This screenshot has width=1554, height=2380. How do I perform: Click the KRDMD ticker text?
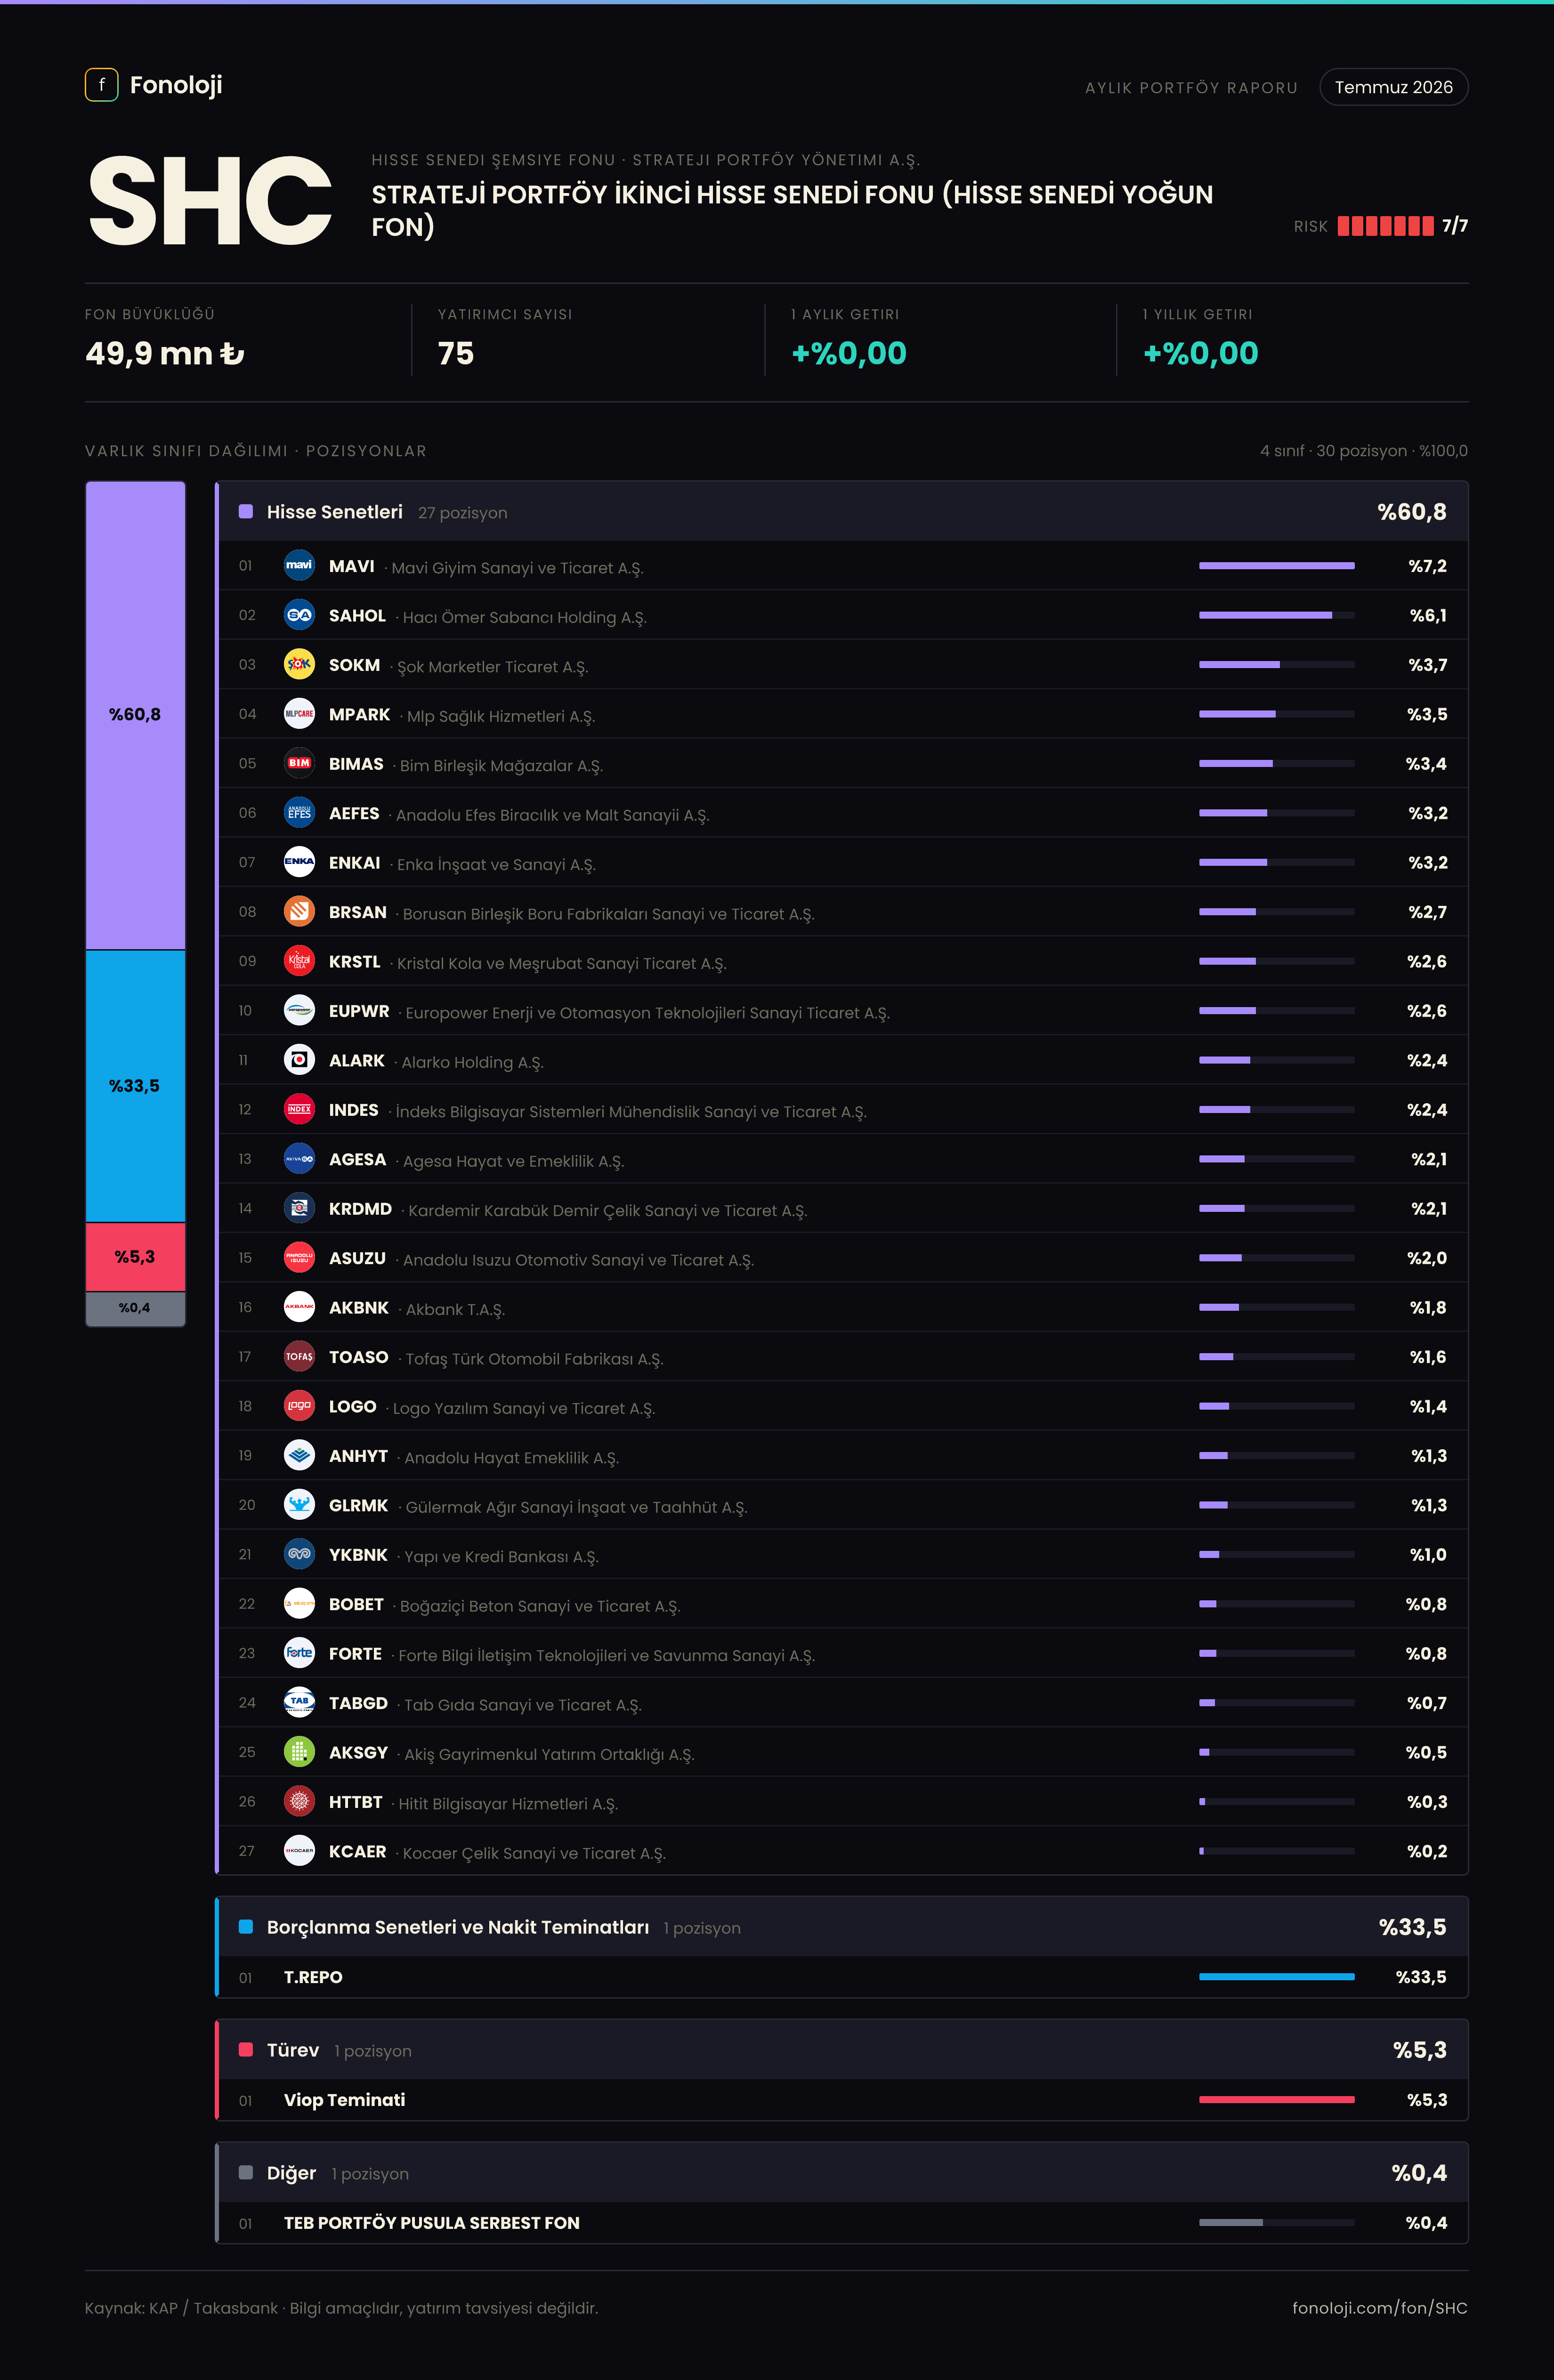[360, 1209]
